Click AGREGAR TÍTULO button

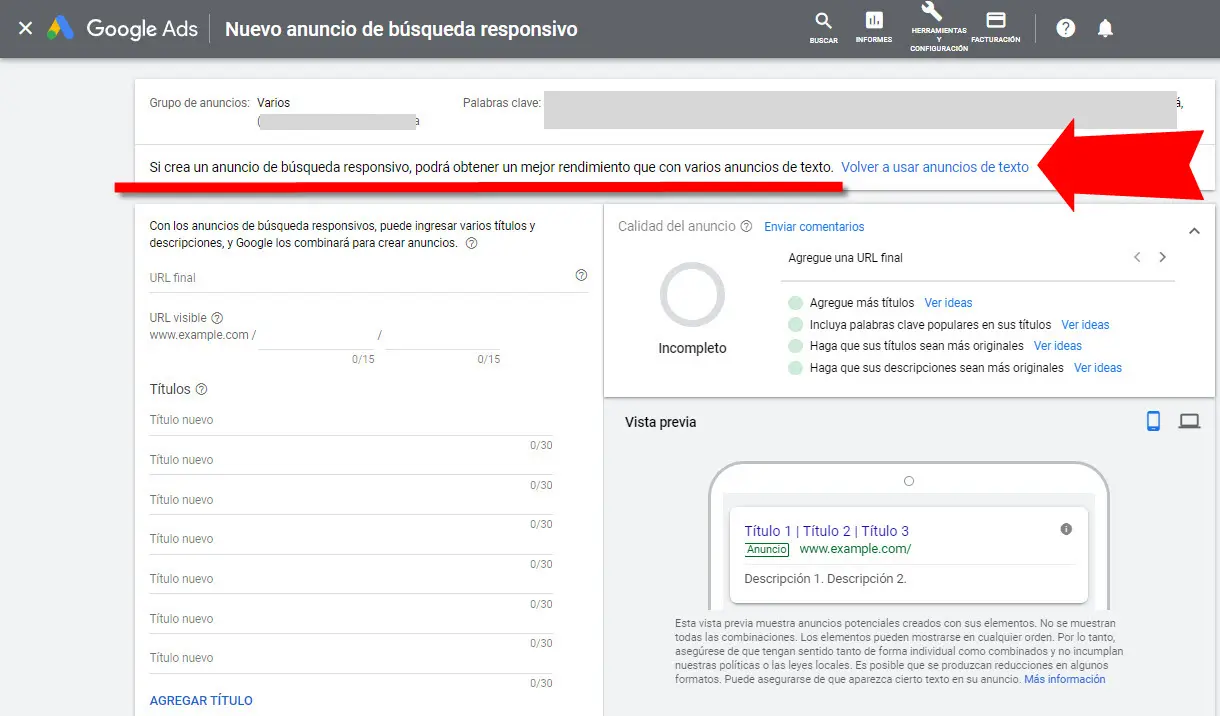tap(201, 701)
